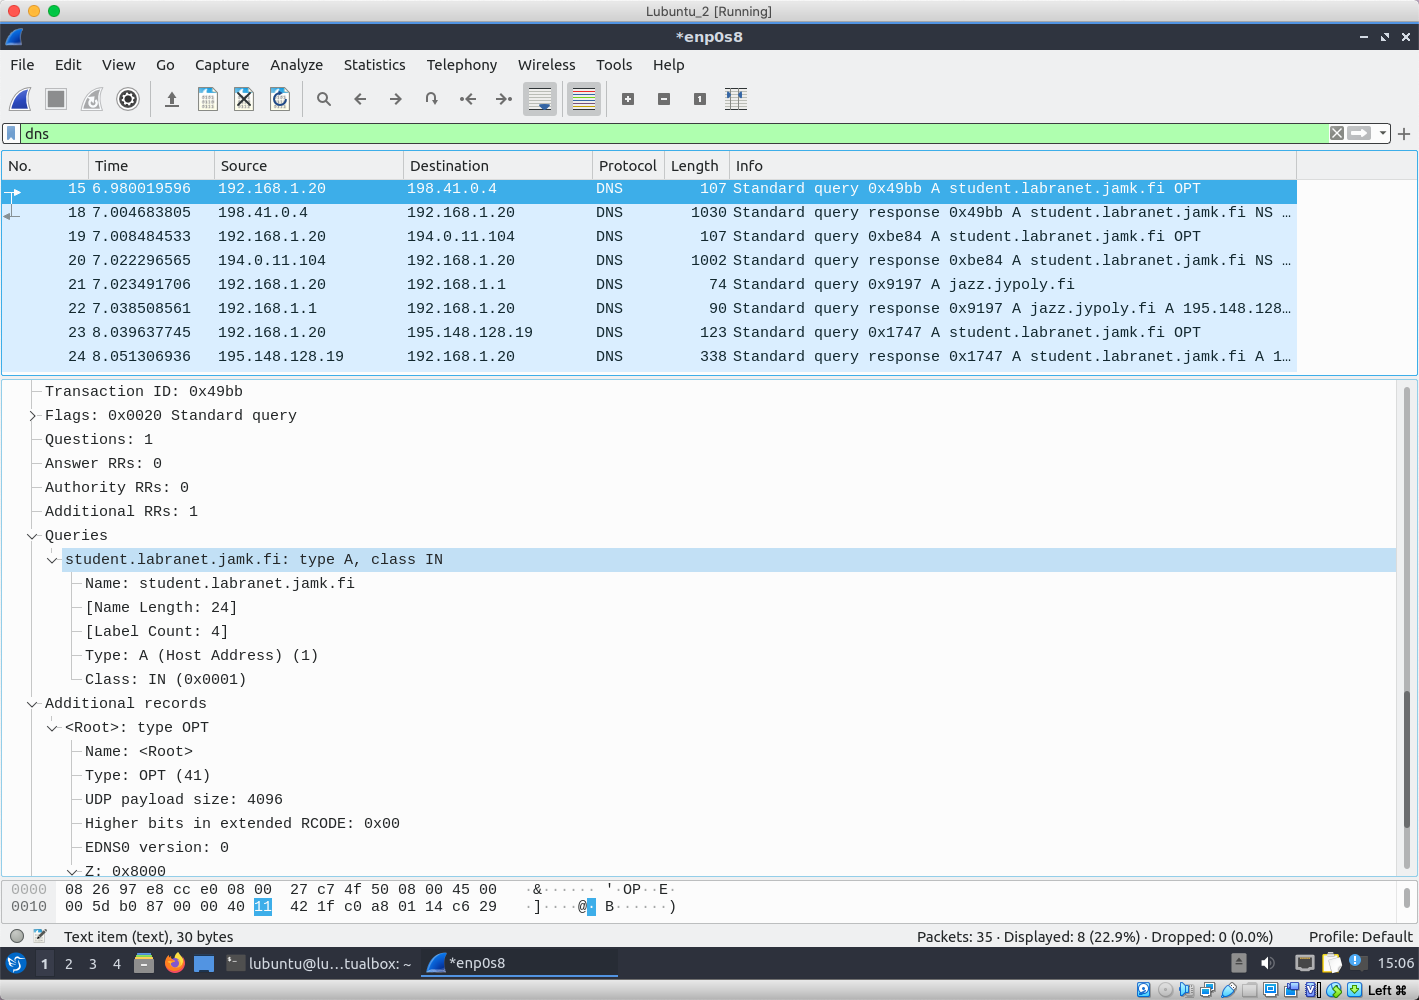The image size is (1419, 1000).
Task: Collapse the <Root>: type OPT record
Action: tap(52, 728)
